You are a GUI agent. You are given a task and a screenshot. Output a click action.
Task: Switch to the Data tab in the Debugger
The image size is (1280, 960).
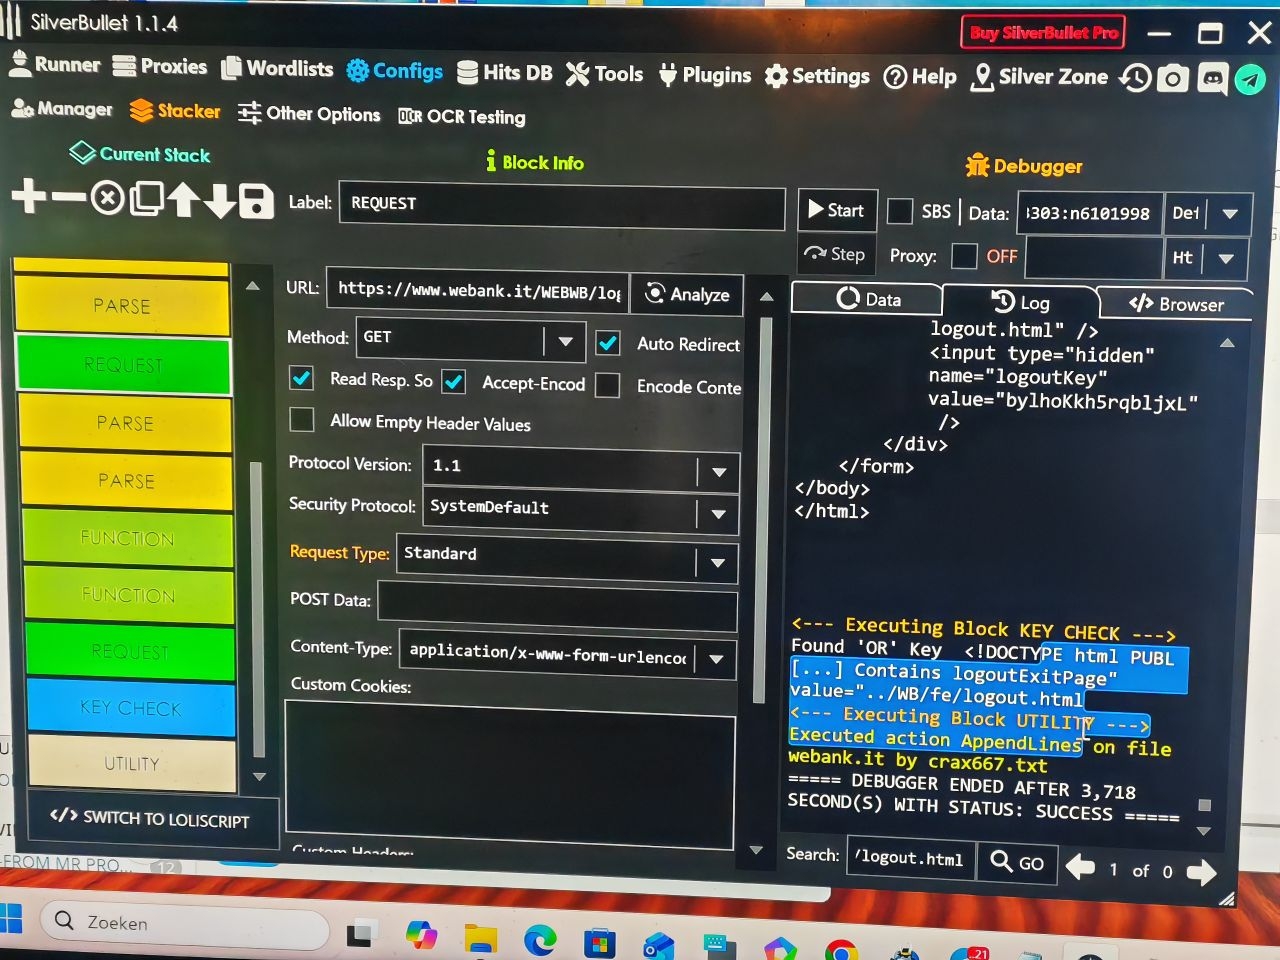coord(867,299)
